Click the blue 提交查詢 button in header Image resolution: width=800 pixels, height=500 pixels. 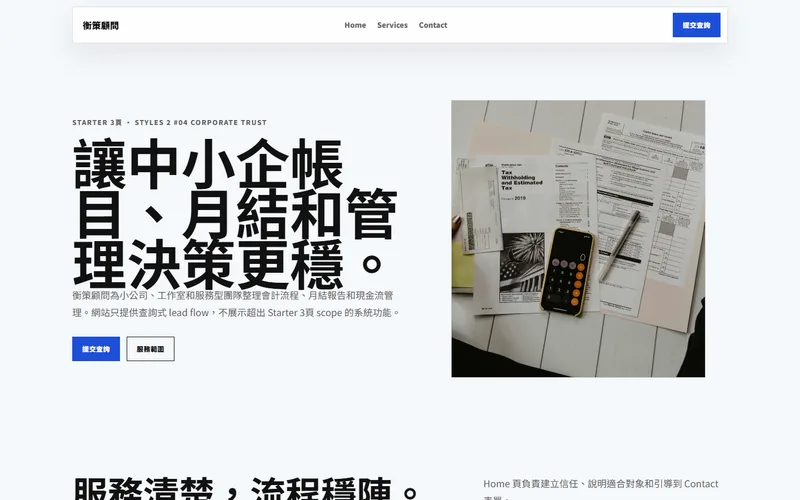pos(696,25)
